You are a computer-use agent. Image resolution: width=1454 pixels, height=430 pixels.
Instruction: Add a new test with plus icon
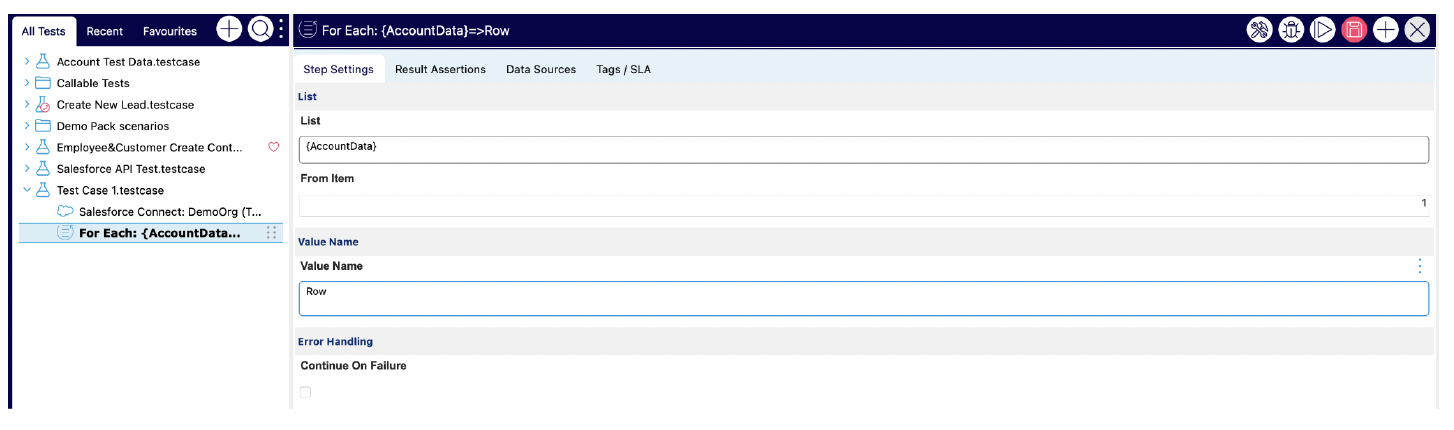(x=229, y=30)
